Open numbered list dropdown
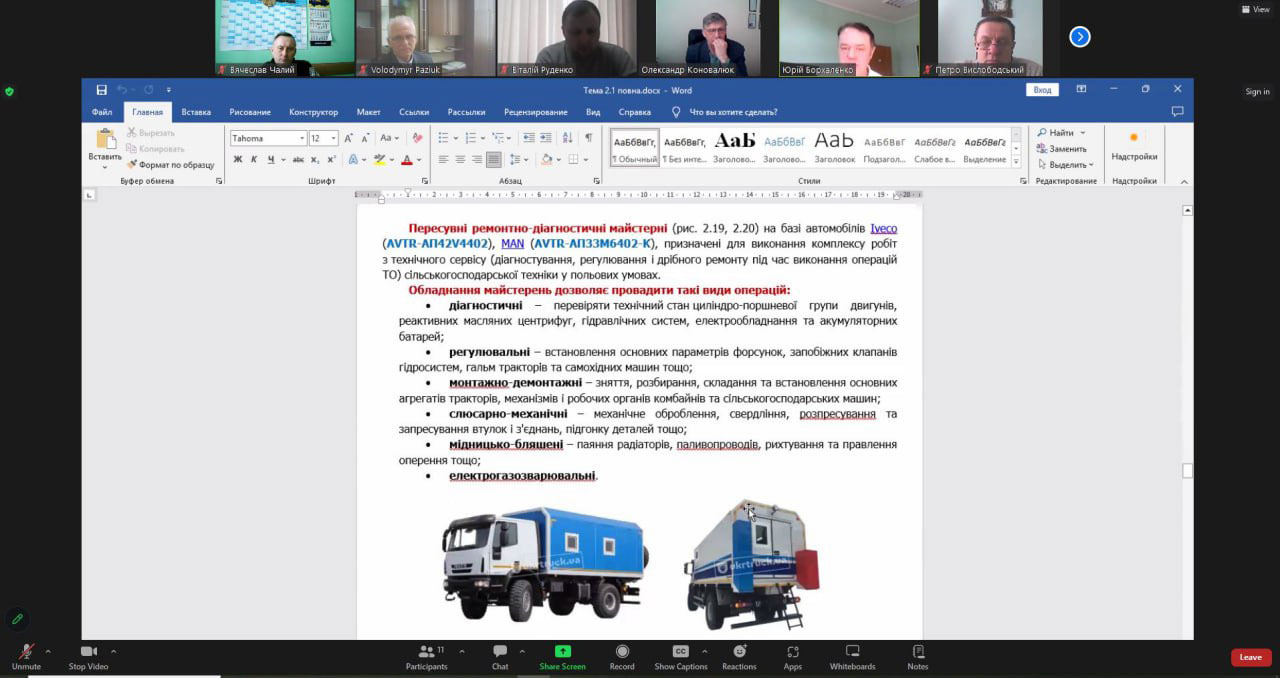This screenshot has height=678, width=1280. [483, 138]
